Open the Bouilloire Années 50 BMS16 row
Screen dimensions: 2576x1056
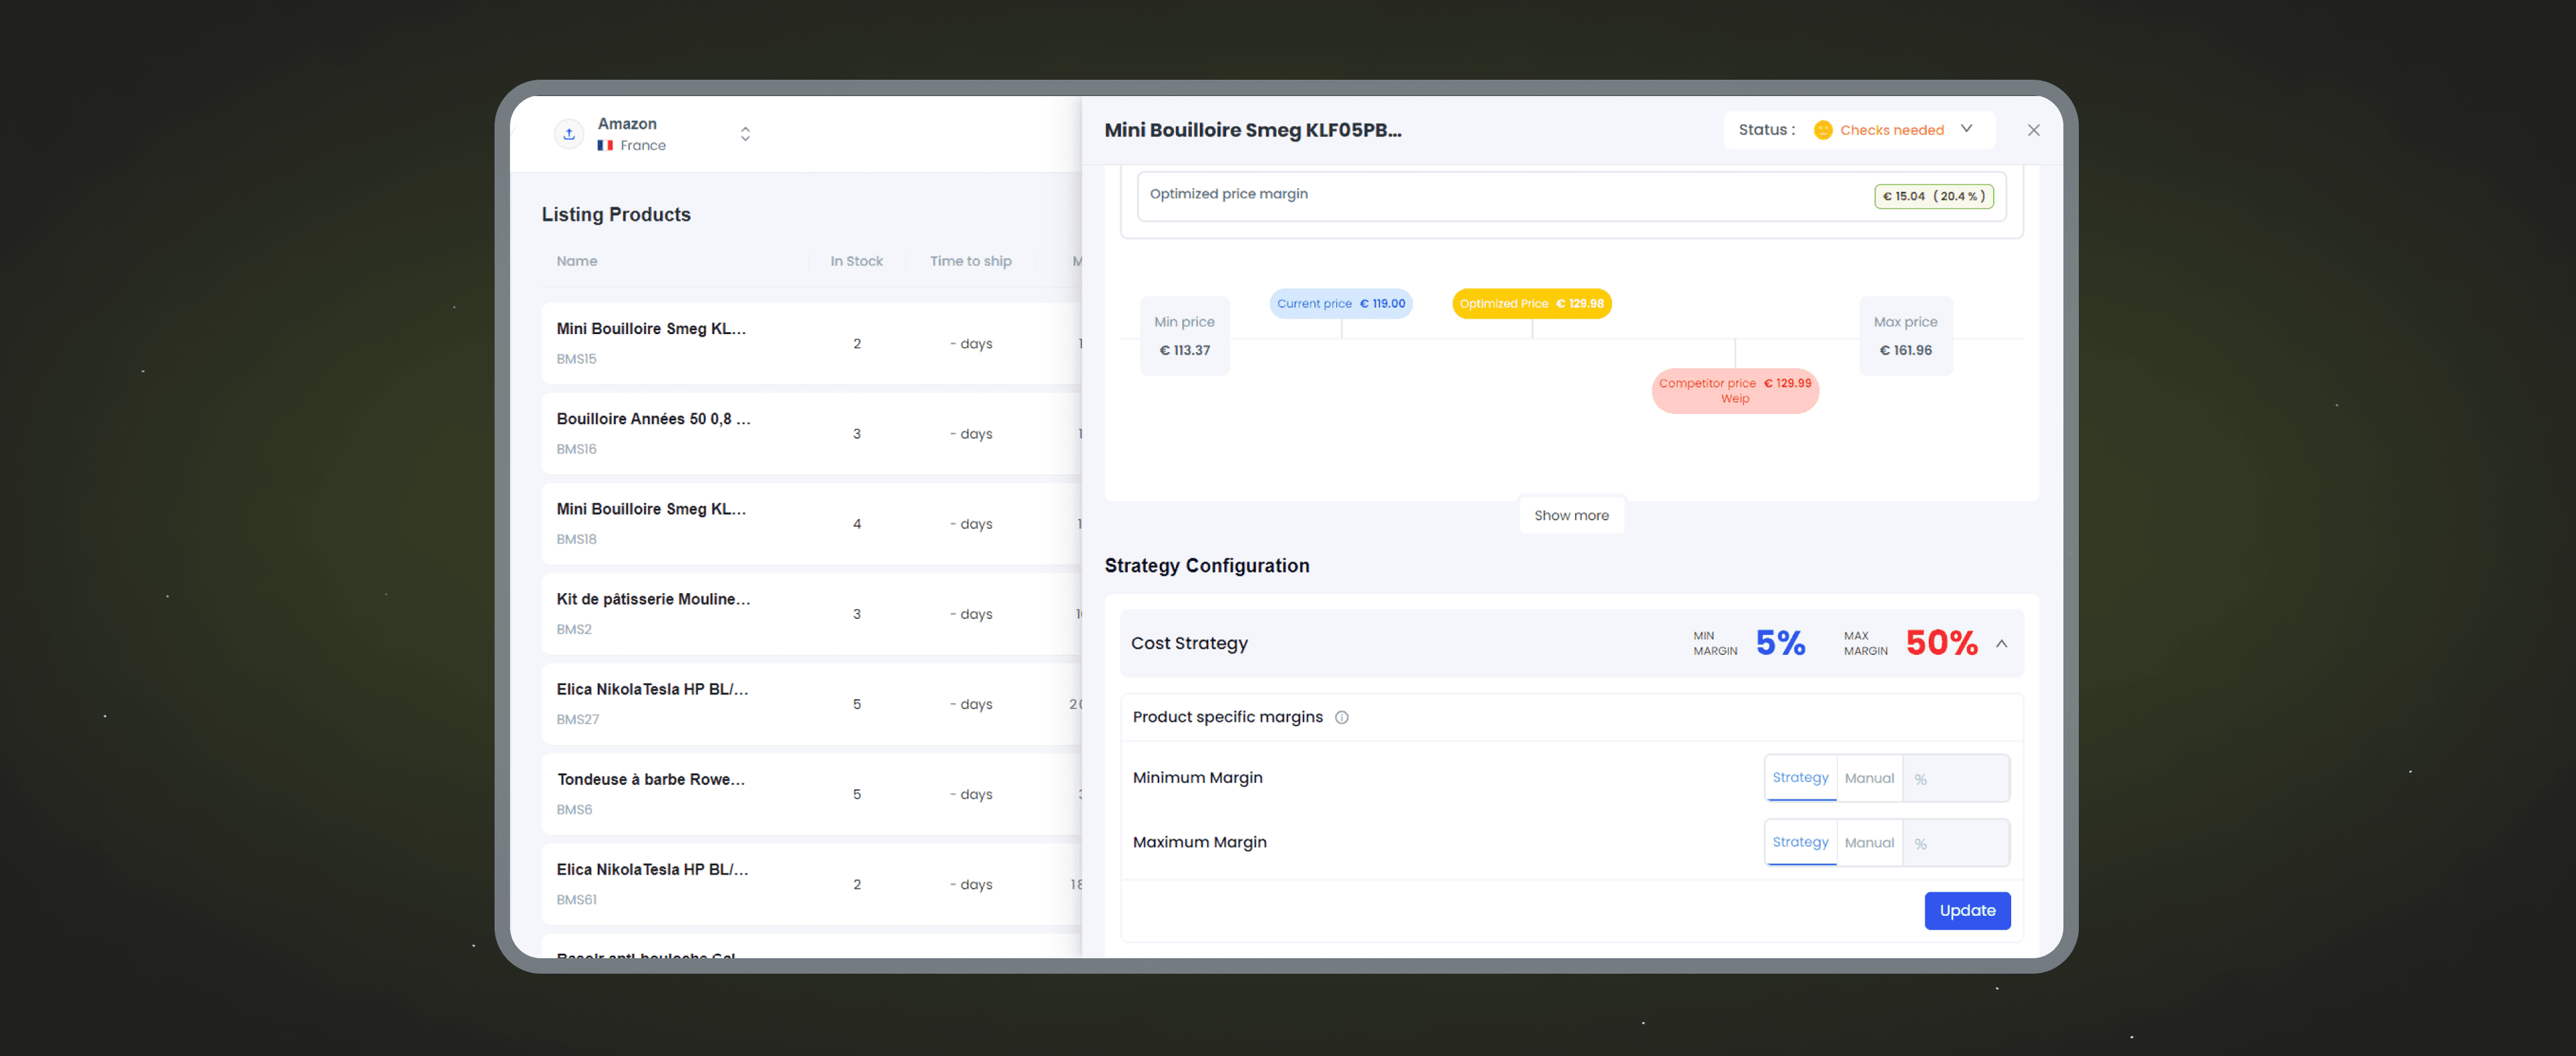tap(811, 433)
